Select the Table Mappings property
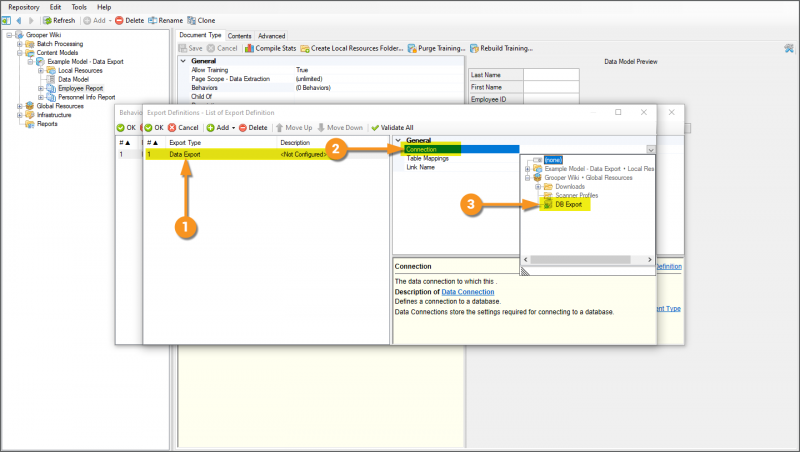The width and height of the screenshot is (800, 452). click(x=428, y=158)
